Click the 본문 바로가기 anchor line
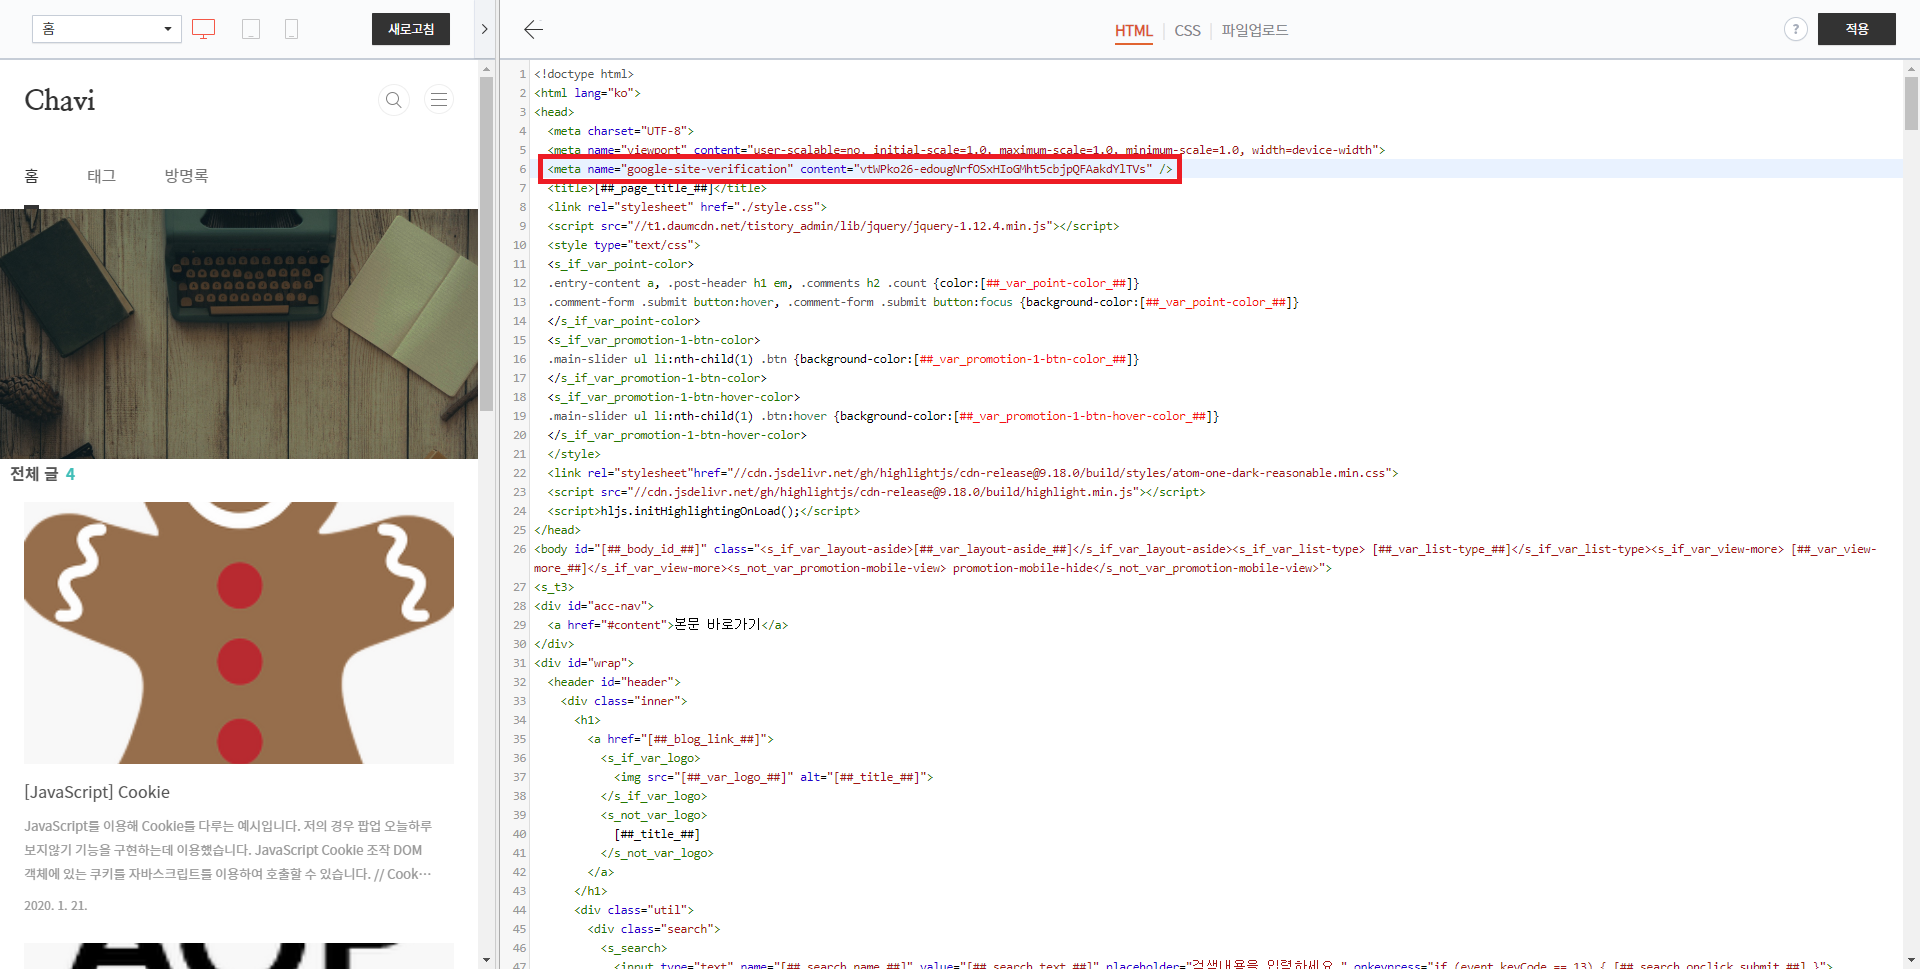Viewport: 1920px width, 969px height. (x=667, y=625)
